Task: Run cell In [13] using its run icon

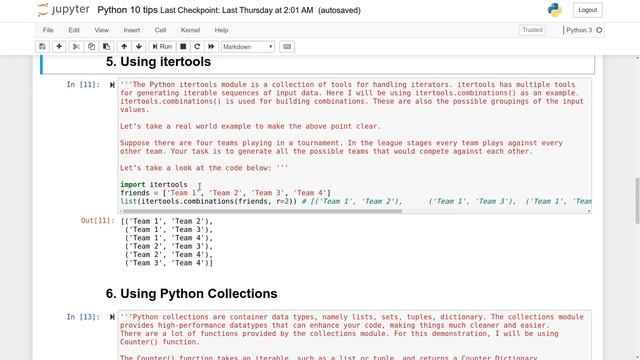Action: coord(112,317)
